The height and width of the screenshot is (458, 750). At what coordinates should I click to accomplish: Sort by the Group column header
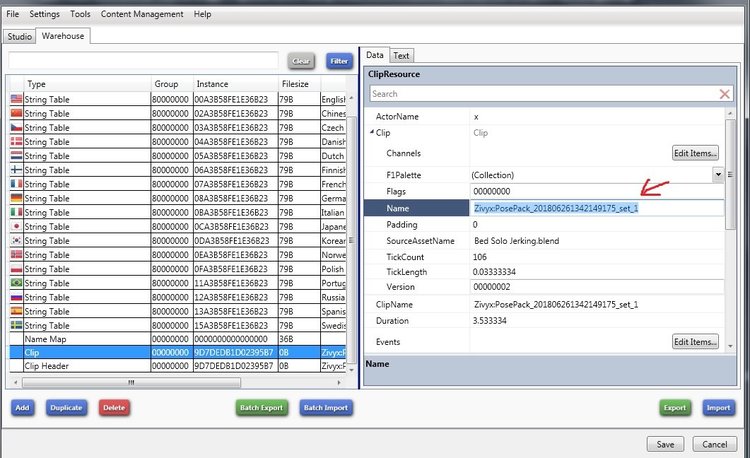[x=172, y=84]
